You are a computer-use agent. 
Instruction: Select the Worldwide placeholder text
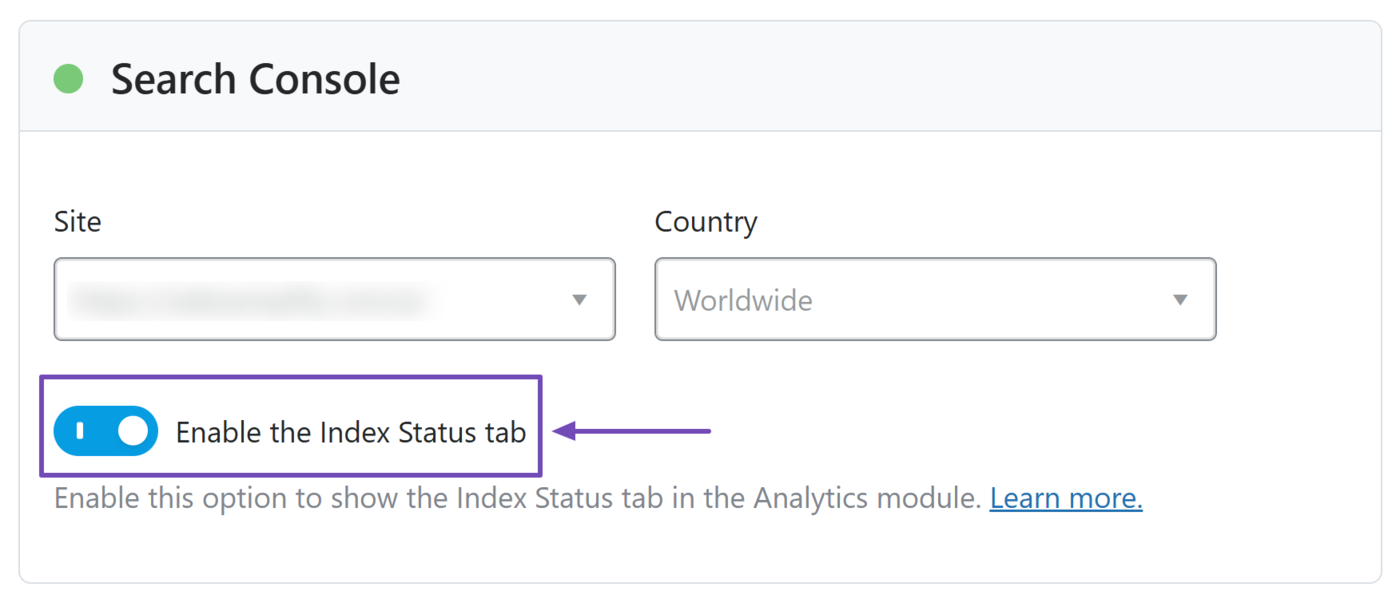743,300
